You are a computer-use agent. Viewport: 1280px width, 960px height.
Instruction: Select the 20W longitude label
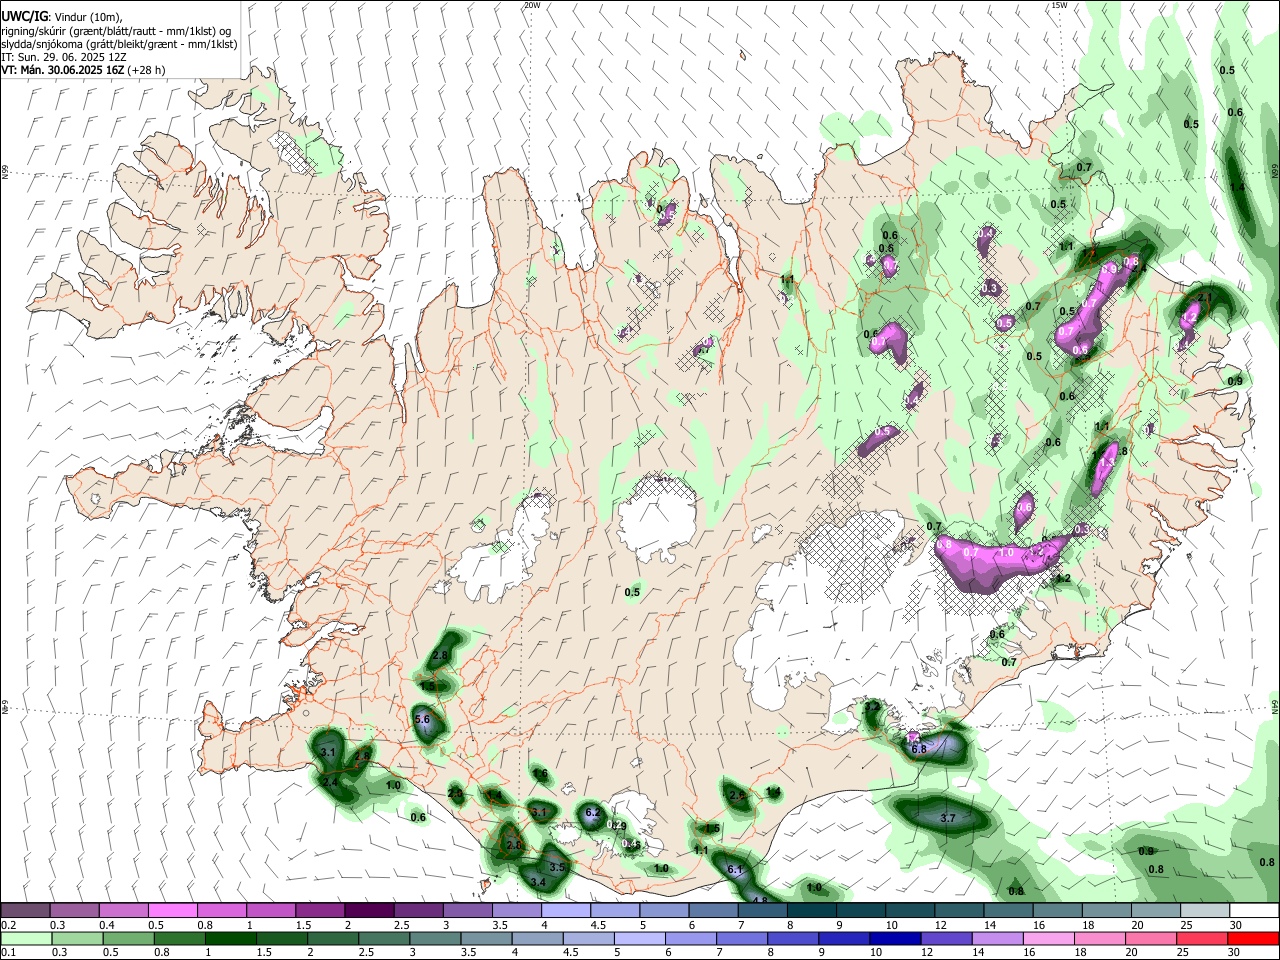[532, 5]
